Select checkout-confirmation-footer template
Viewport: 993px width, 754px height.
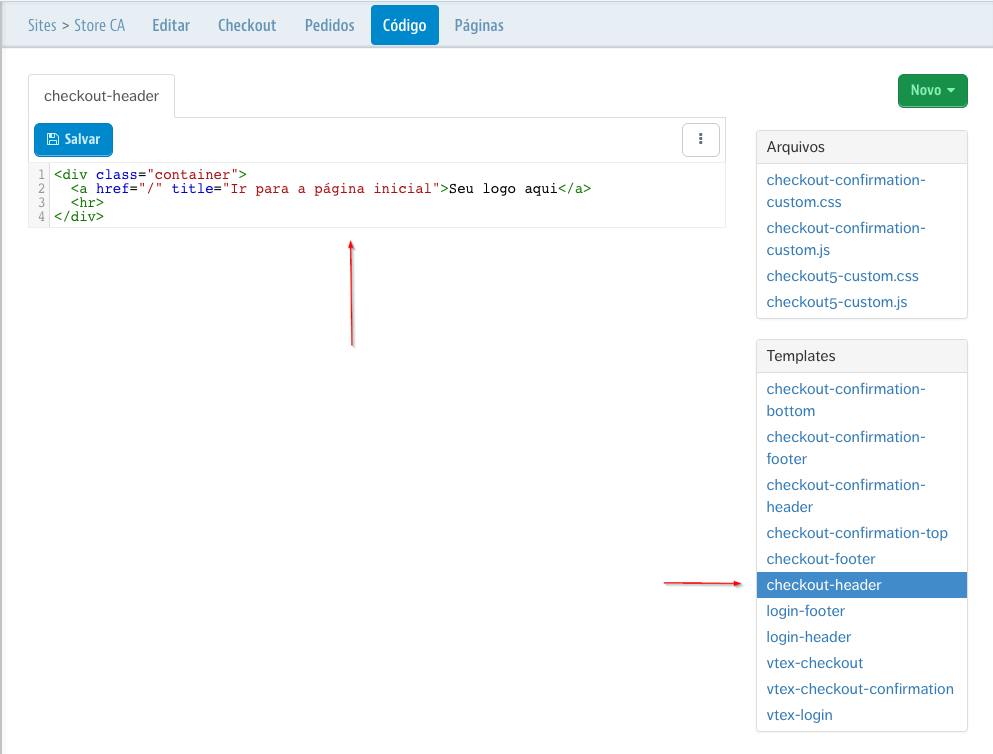click(x=845, y=447)
